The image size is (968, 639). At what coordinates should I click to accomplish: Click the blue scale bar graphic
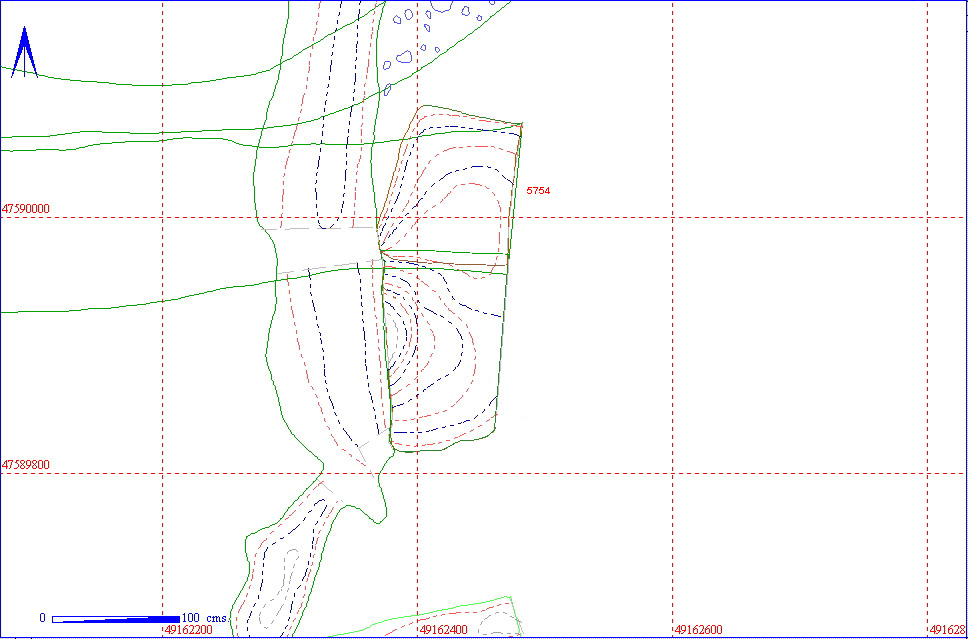coord(116,619)
